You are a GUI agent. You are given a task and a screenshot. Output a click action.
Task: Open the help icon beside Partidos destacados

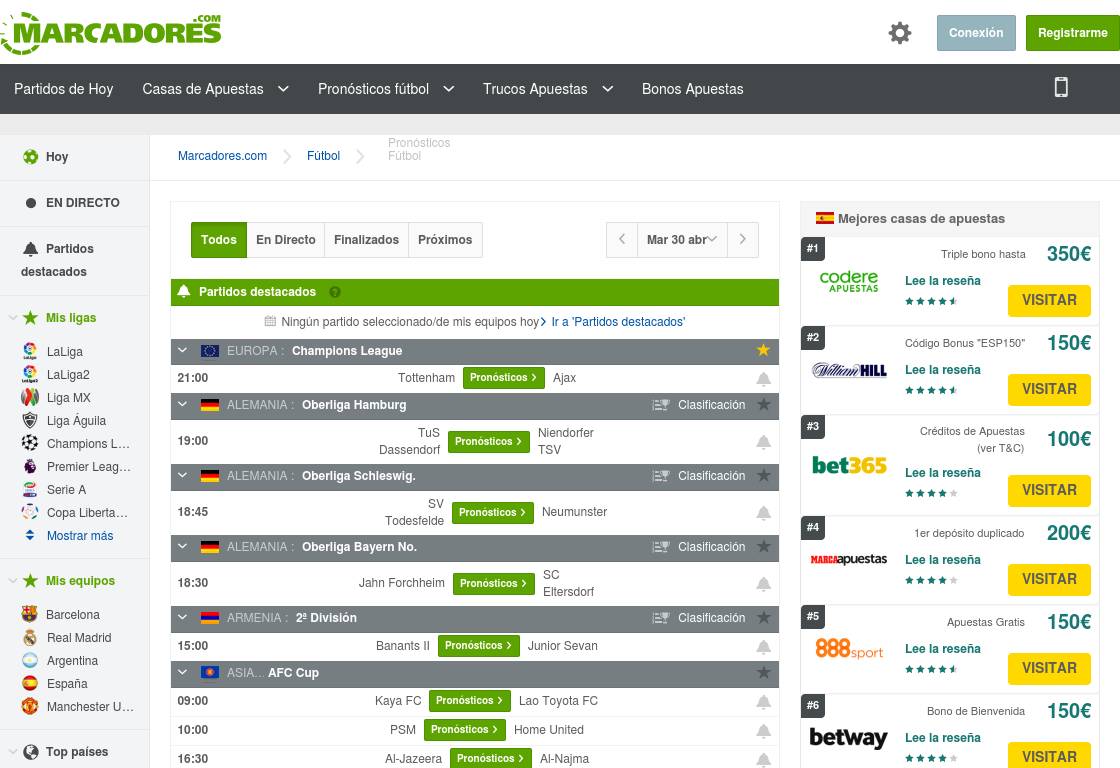point(335,292)
